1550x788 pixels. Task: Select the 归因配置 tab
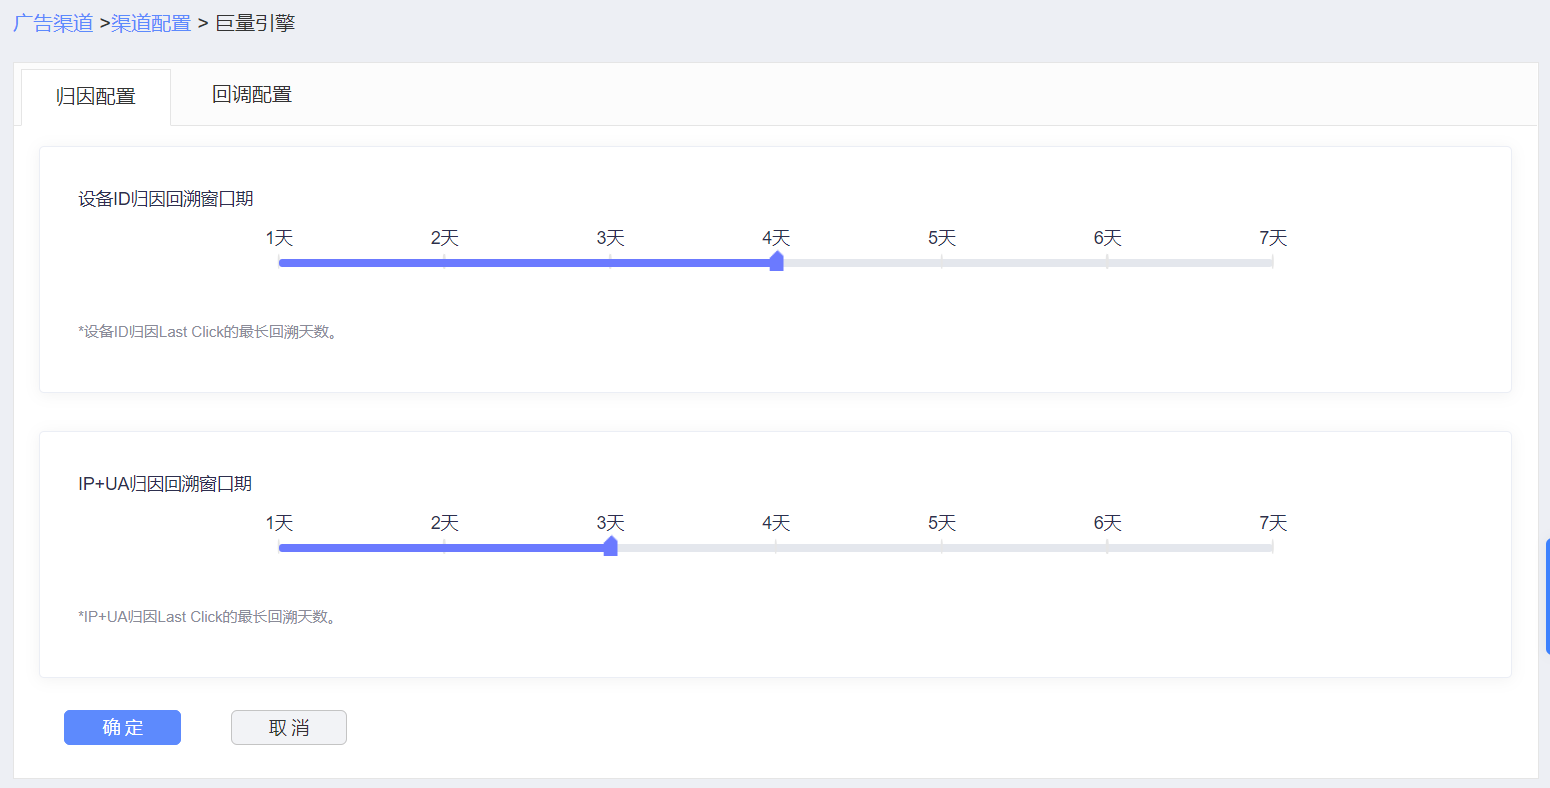click(96, 97)
